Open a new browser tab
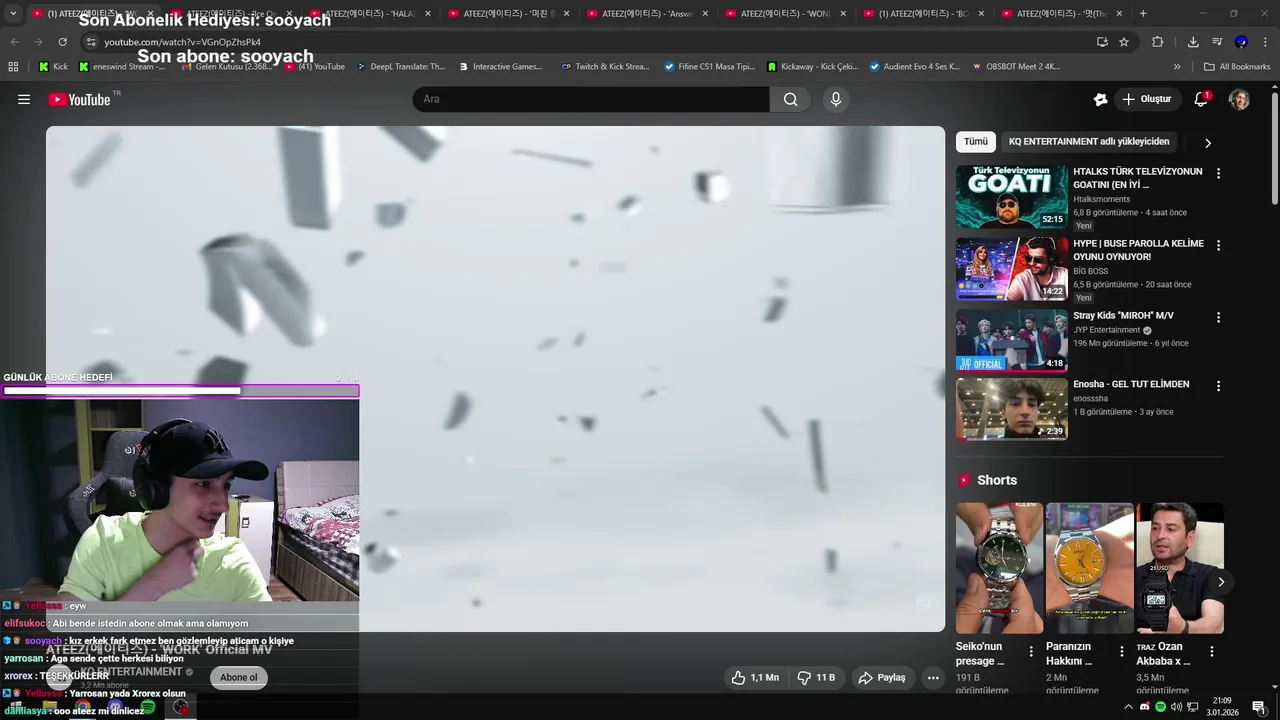This screenshot has height=720, width=1280. (1143, 13)
